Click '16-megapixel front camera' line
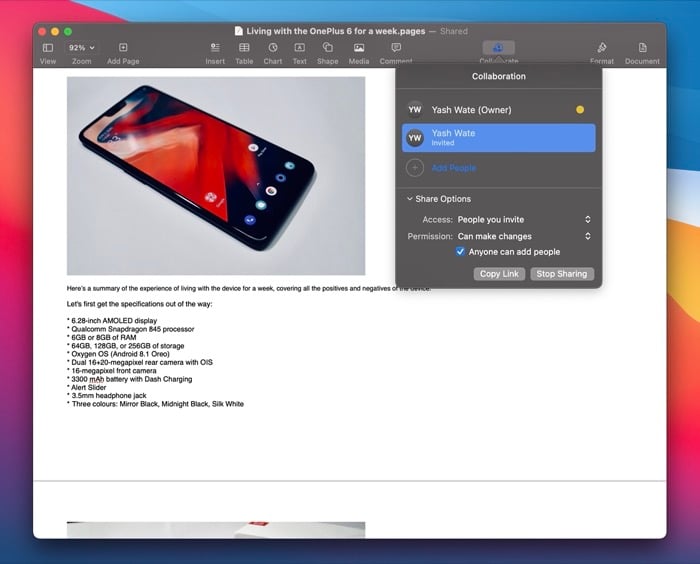Image resolution: width=700 pixels, height=564 pixels. coord(114,371)
